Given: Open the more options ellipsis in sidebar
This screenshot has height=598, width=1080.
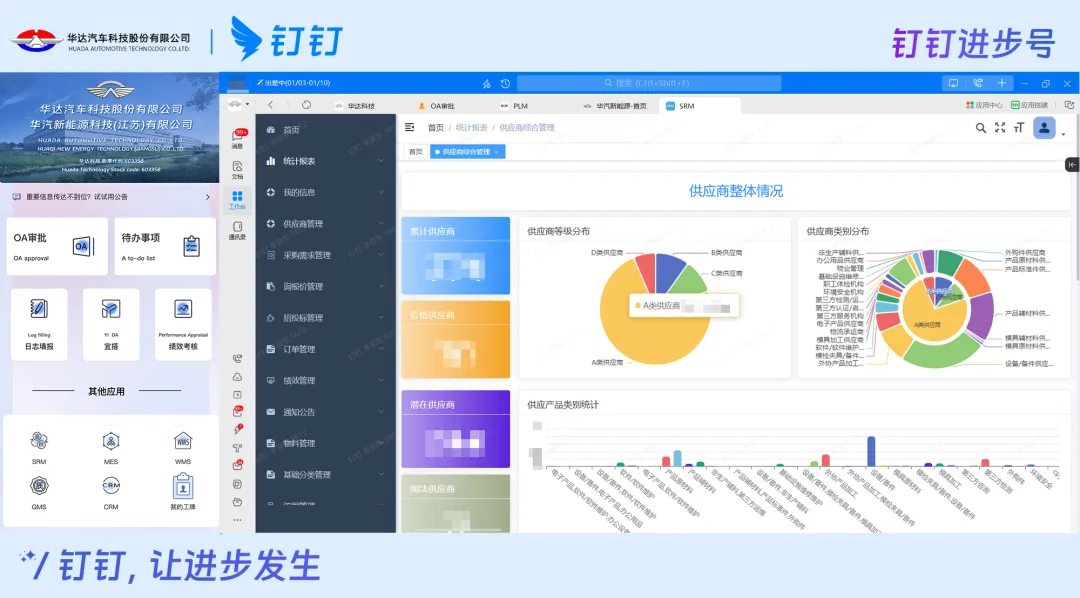Looking at the screenshot, I should 238,519.
